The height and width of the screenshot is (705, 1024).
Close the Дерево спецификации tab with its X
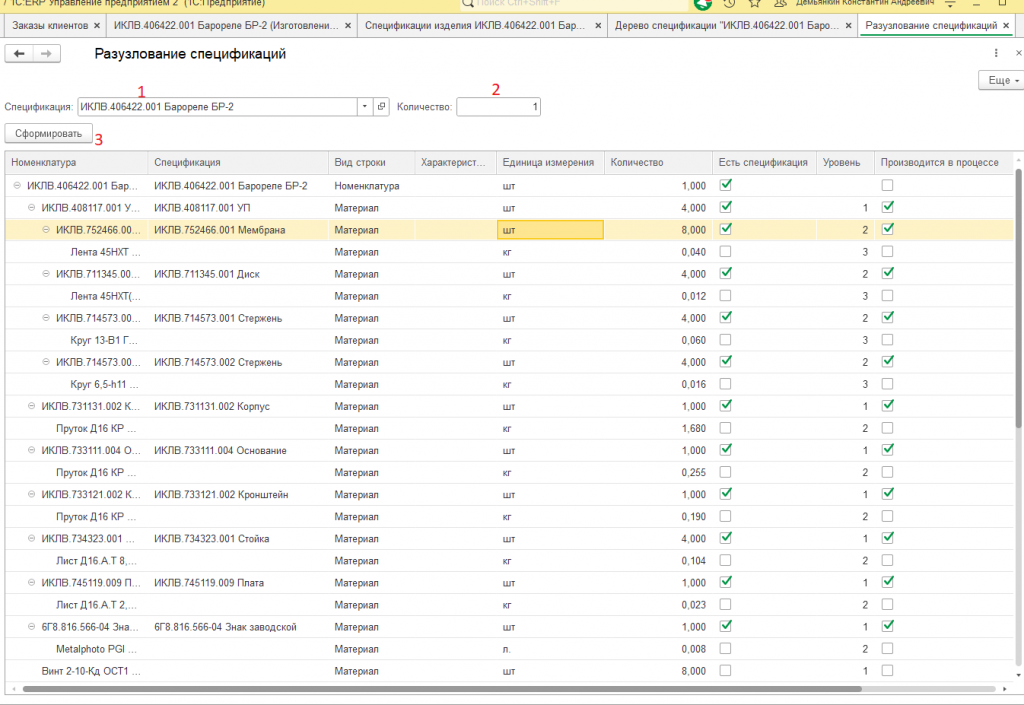tap(848, 24)
